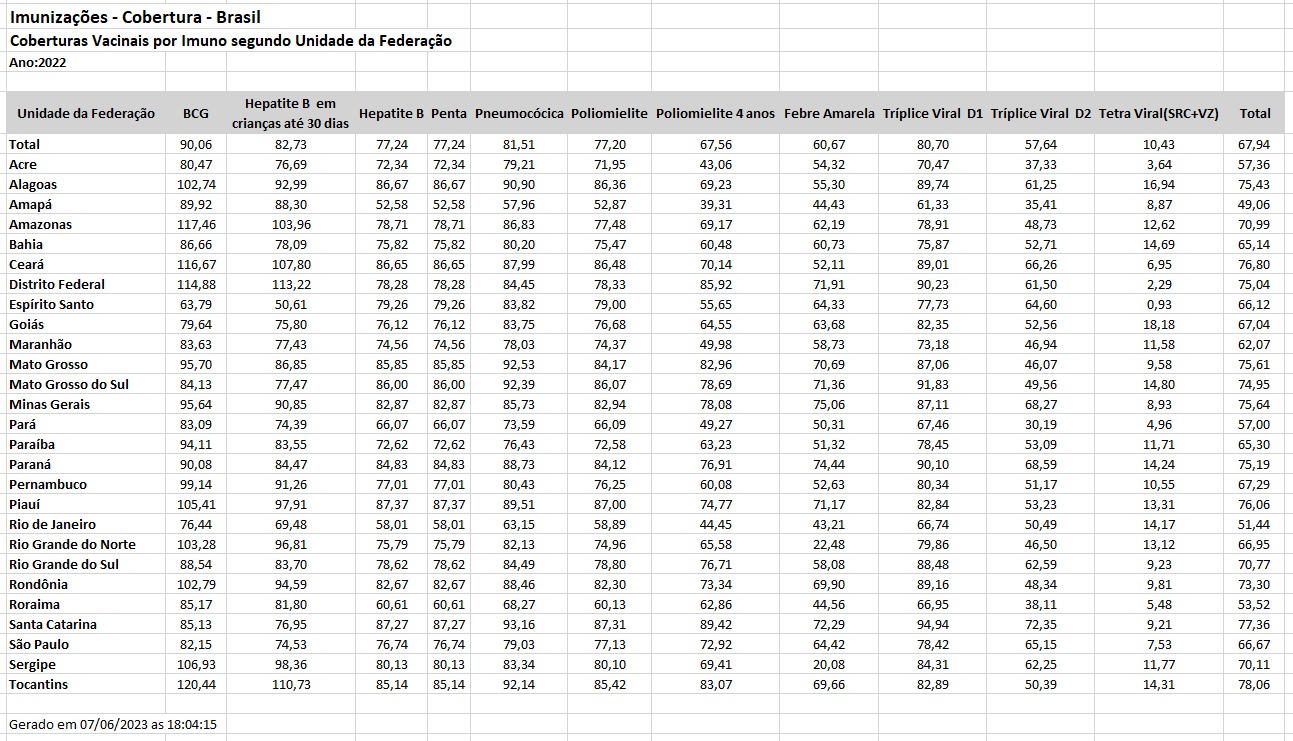Select the 'Penta' column header
Screen dimensions: 1293x741
[449, 114]
